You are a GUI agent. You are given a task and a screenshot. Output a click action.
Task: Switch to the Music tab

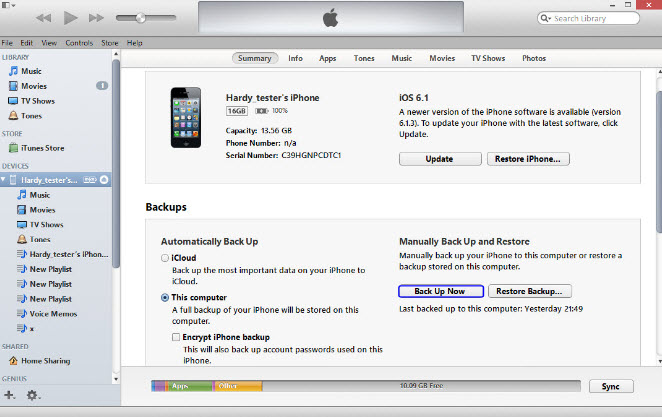click(x=402, y=58)
